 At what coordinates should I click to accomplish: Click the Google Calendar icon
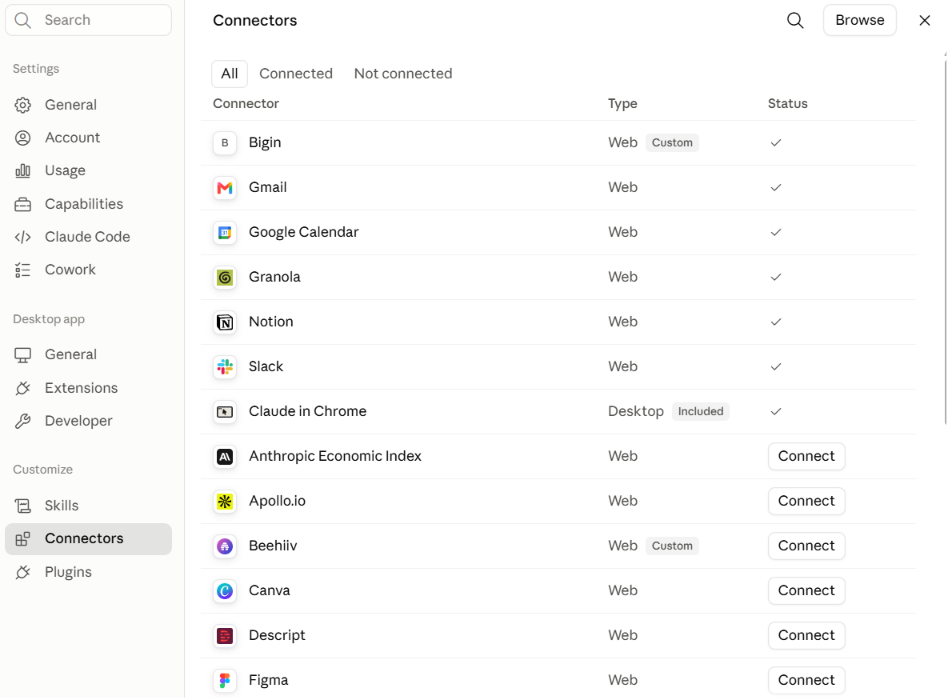click(x=225, y=232)
